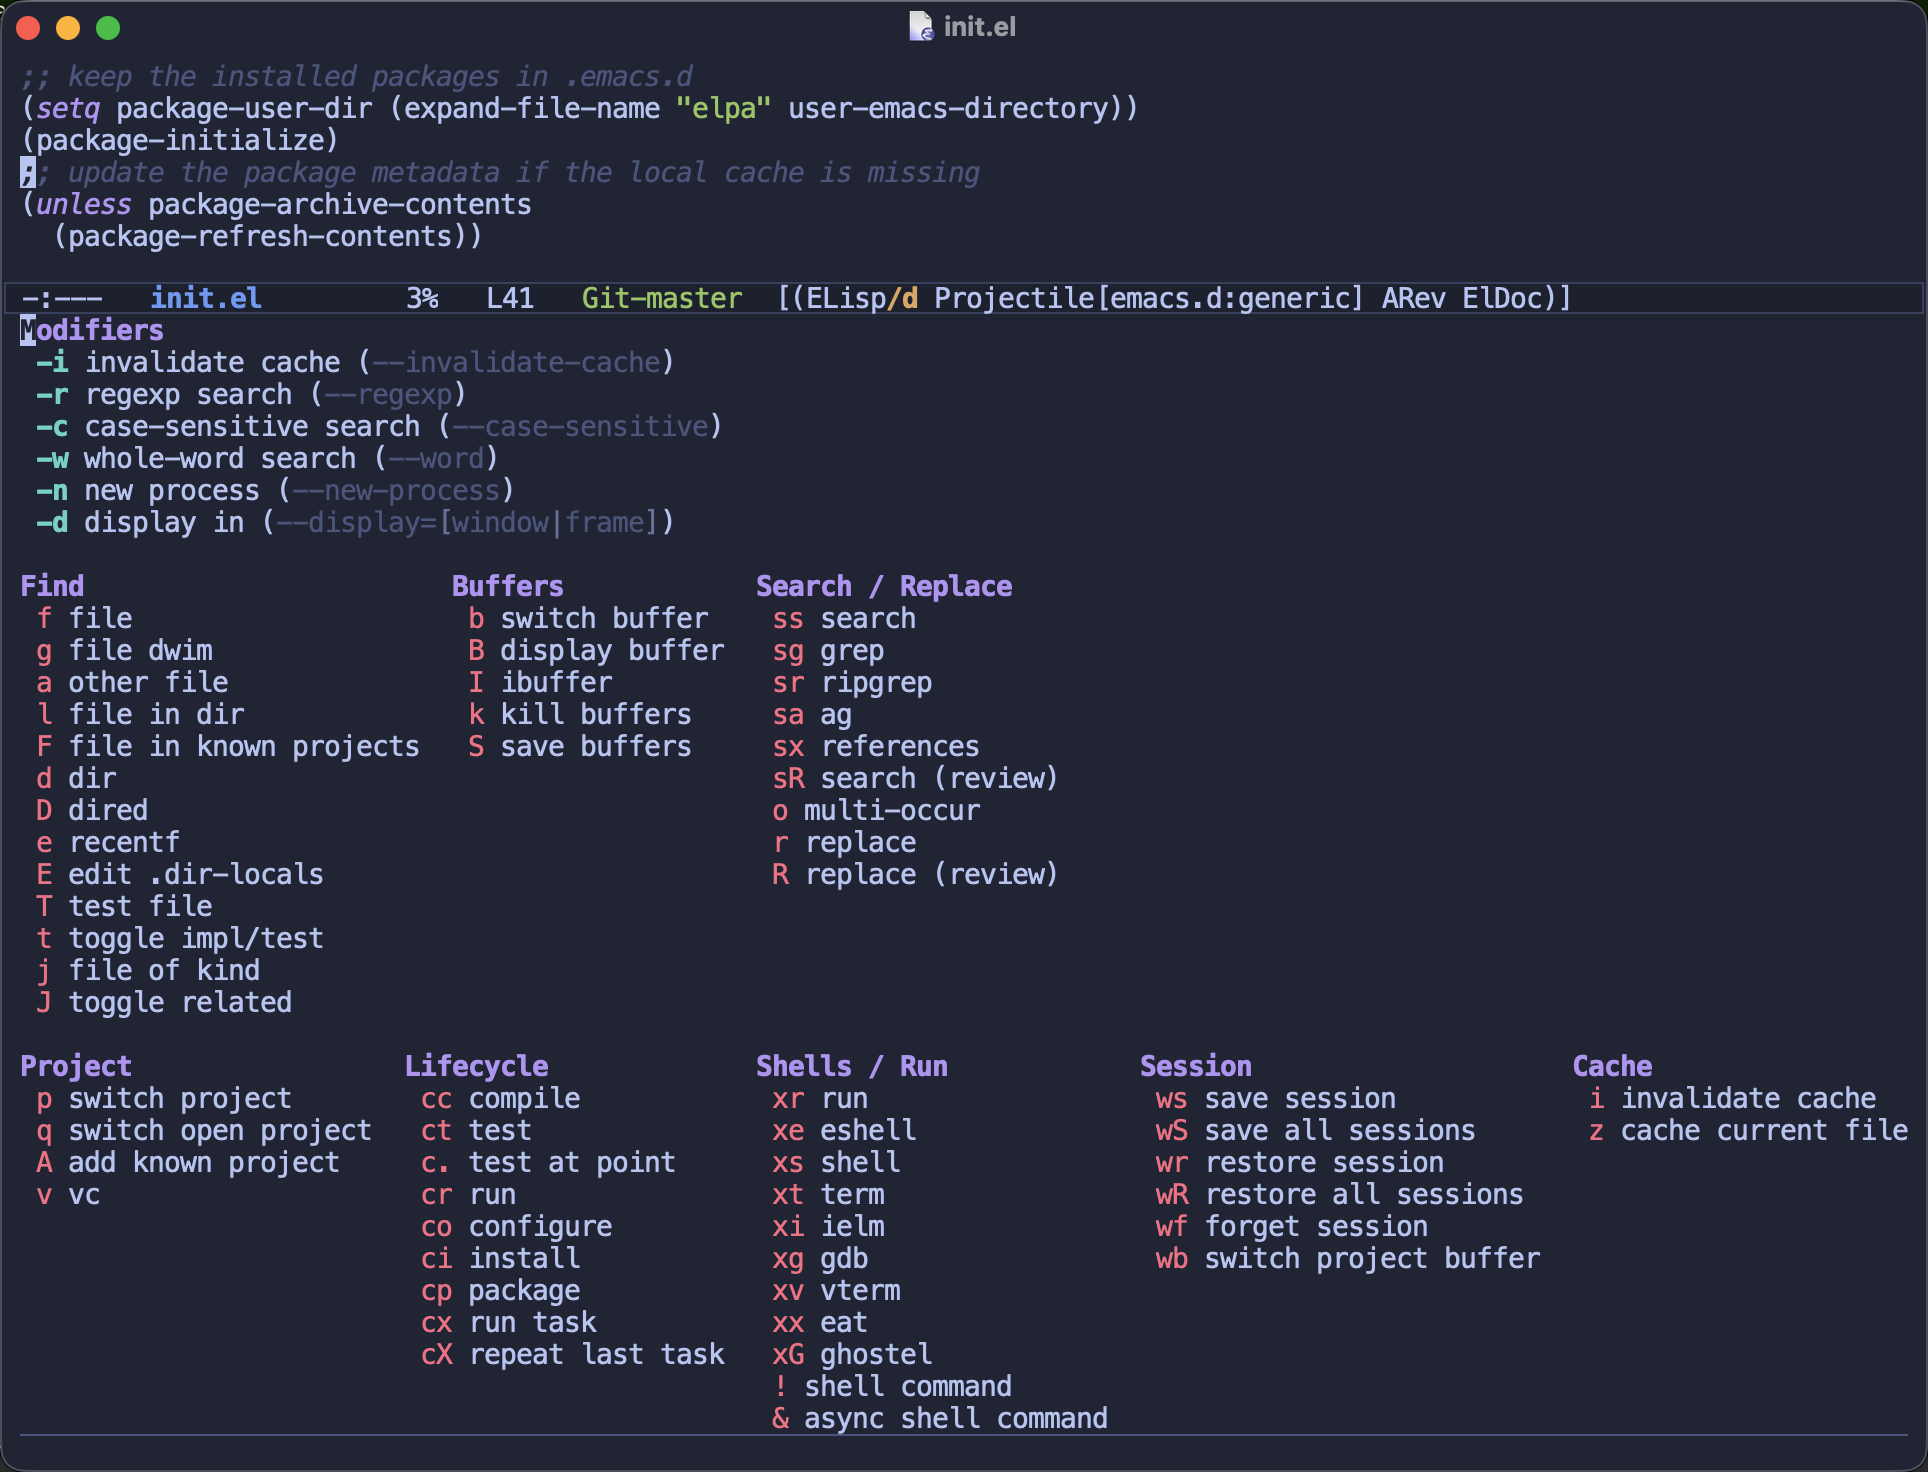Select 'q switch open project' command
Viewport: 1928px width, 1472px height.
(204, 1130)
